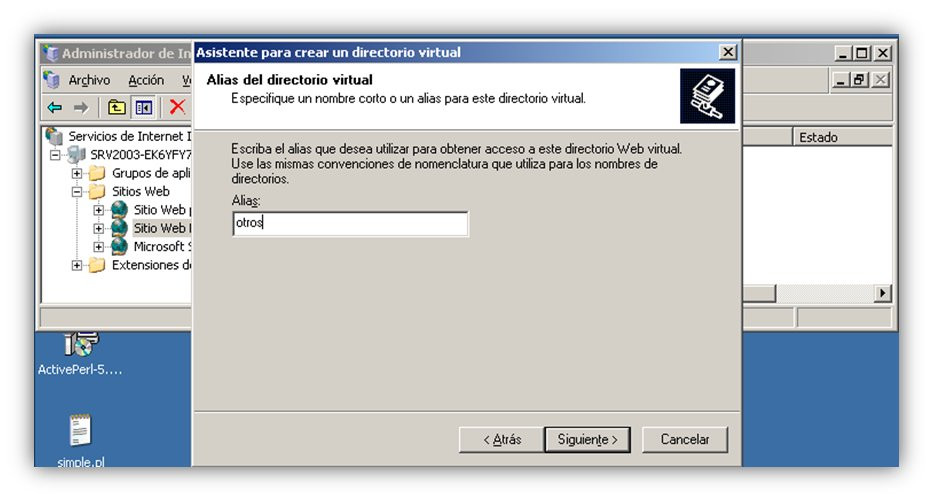Click the Siguiente button
Image resolution: width=933 pixels, height=501 pixels.
[587, 440]
